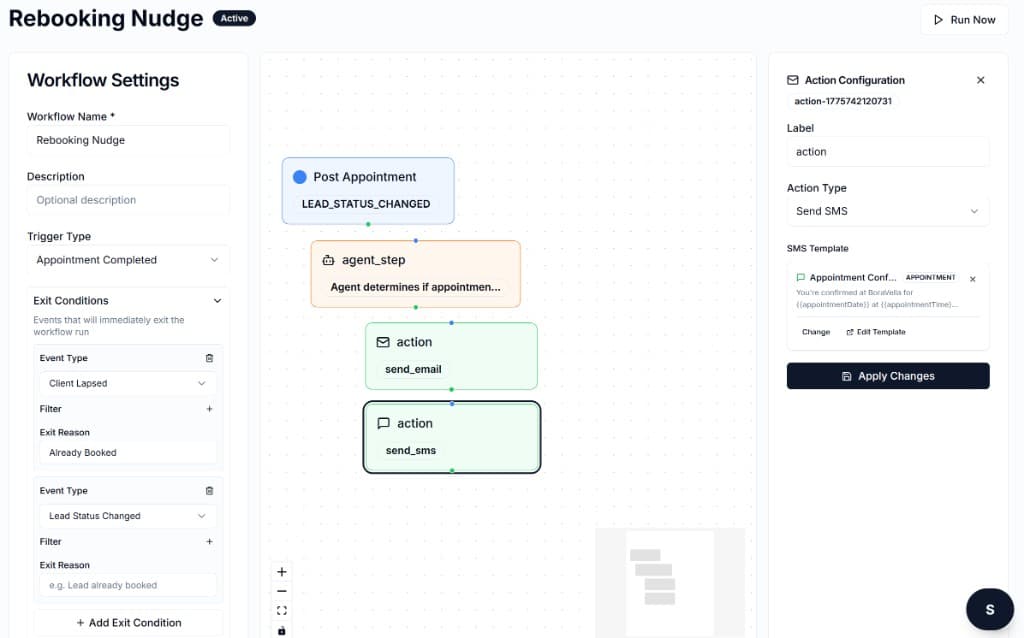
Task: Click the Run Now button
Action: [963, 19]
